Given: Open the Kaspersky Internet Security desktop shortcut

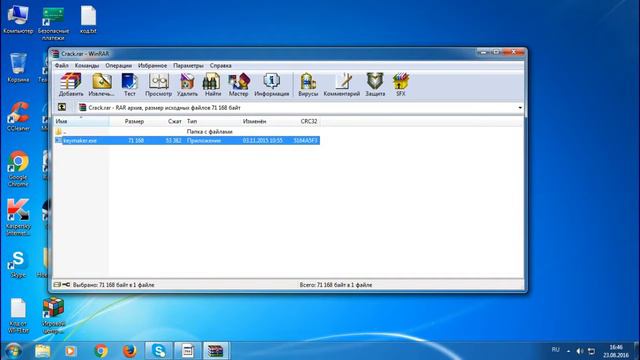Looking at the screenshot, I should pyautogui.click(x=18, y=218).
